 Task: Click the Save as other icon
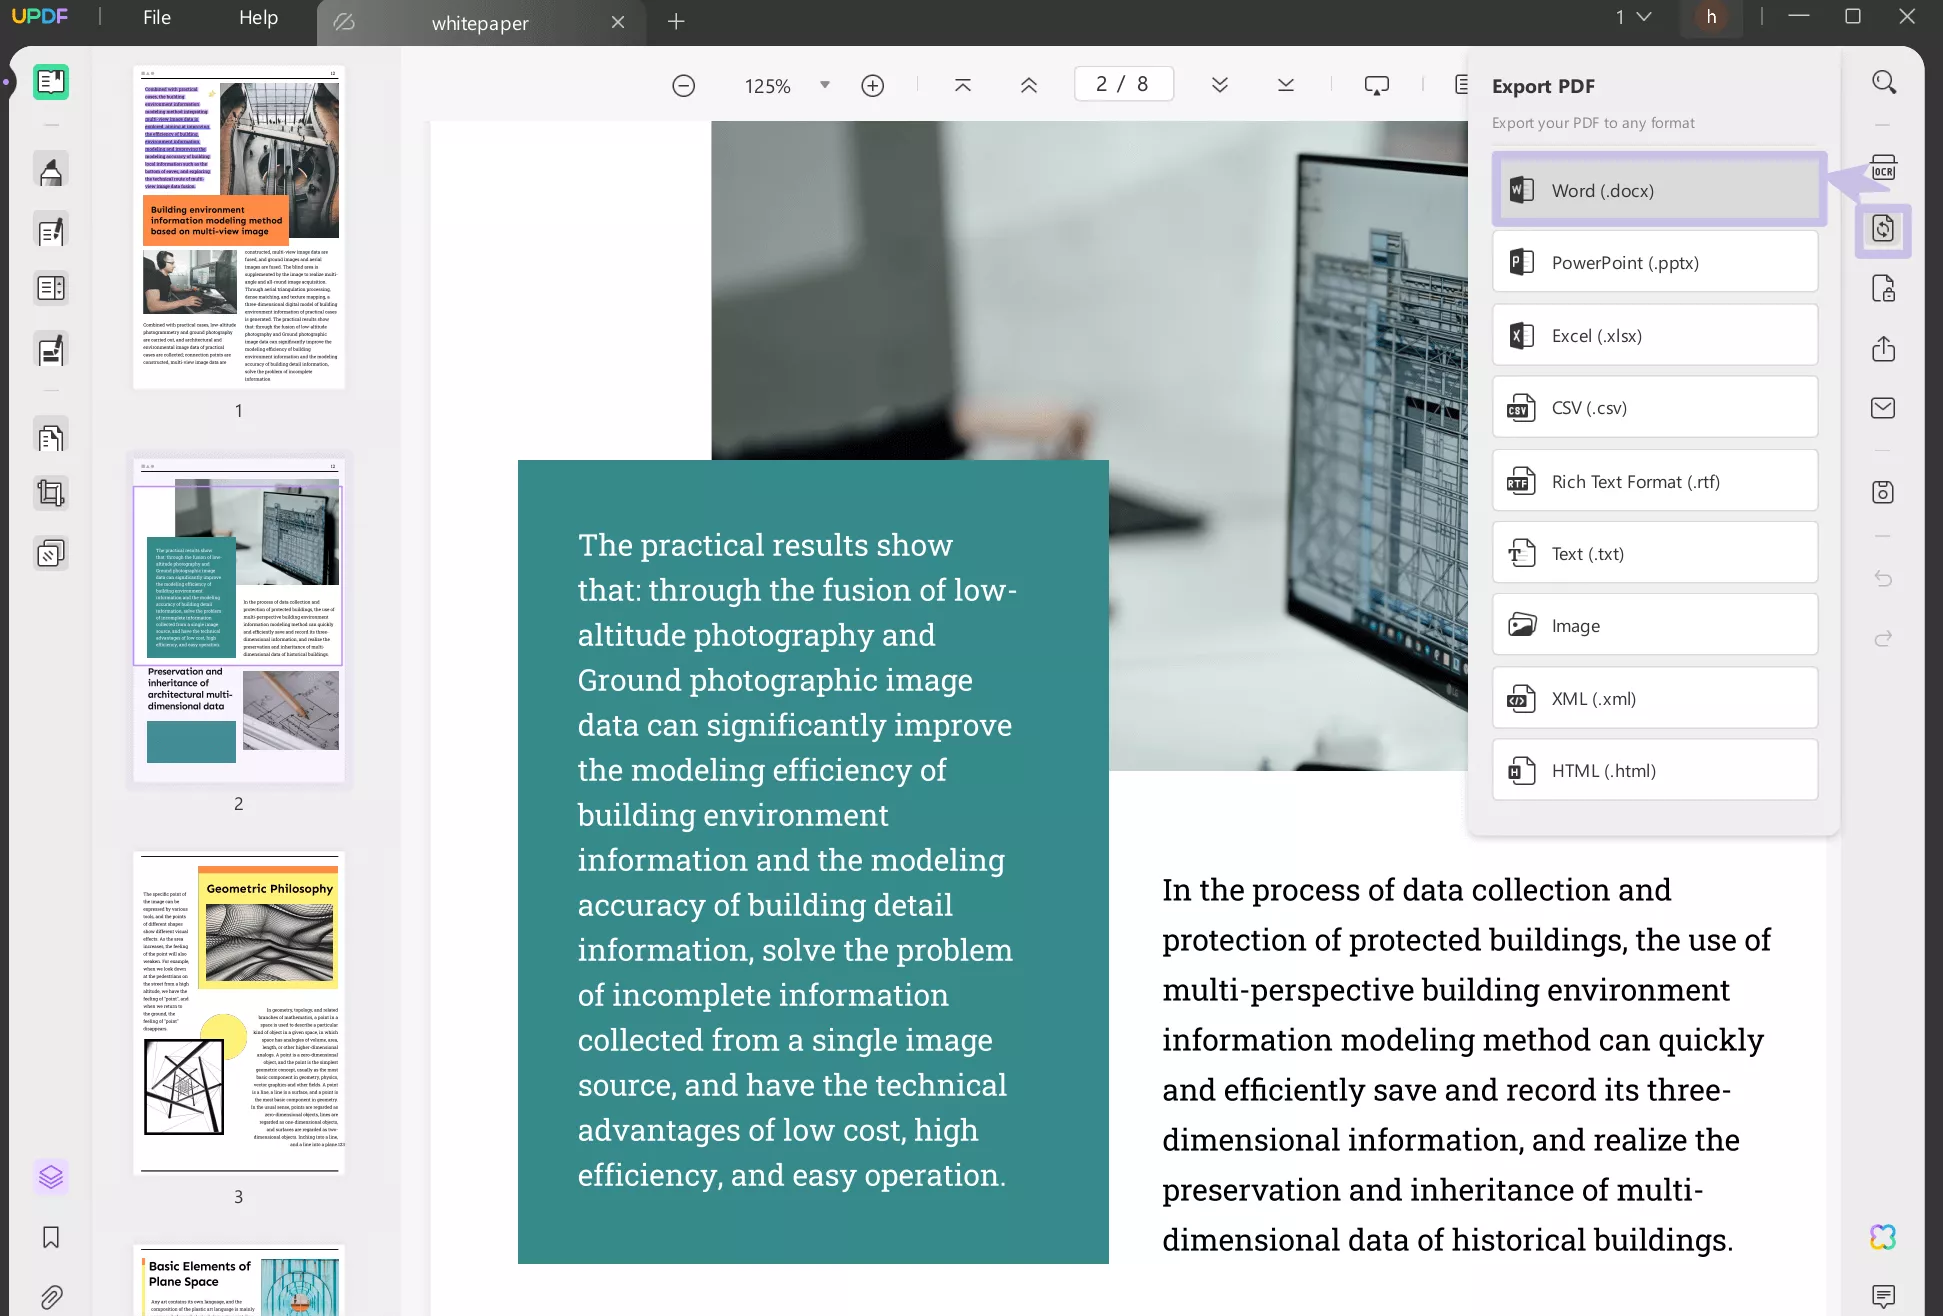coord(1884,492)
